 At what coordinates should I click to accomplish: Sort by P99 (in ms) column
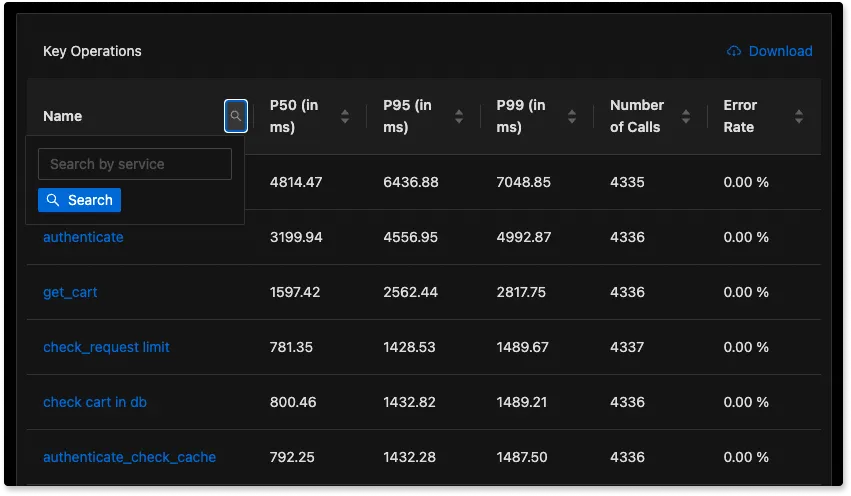572,116
